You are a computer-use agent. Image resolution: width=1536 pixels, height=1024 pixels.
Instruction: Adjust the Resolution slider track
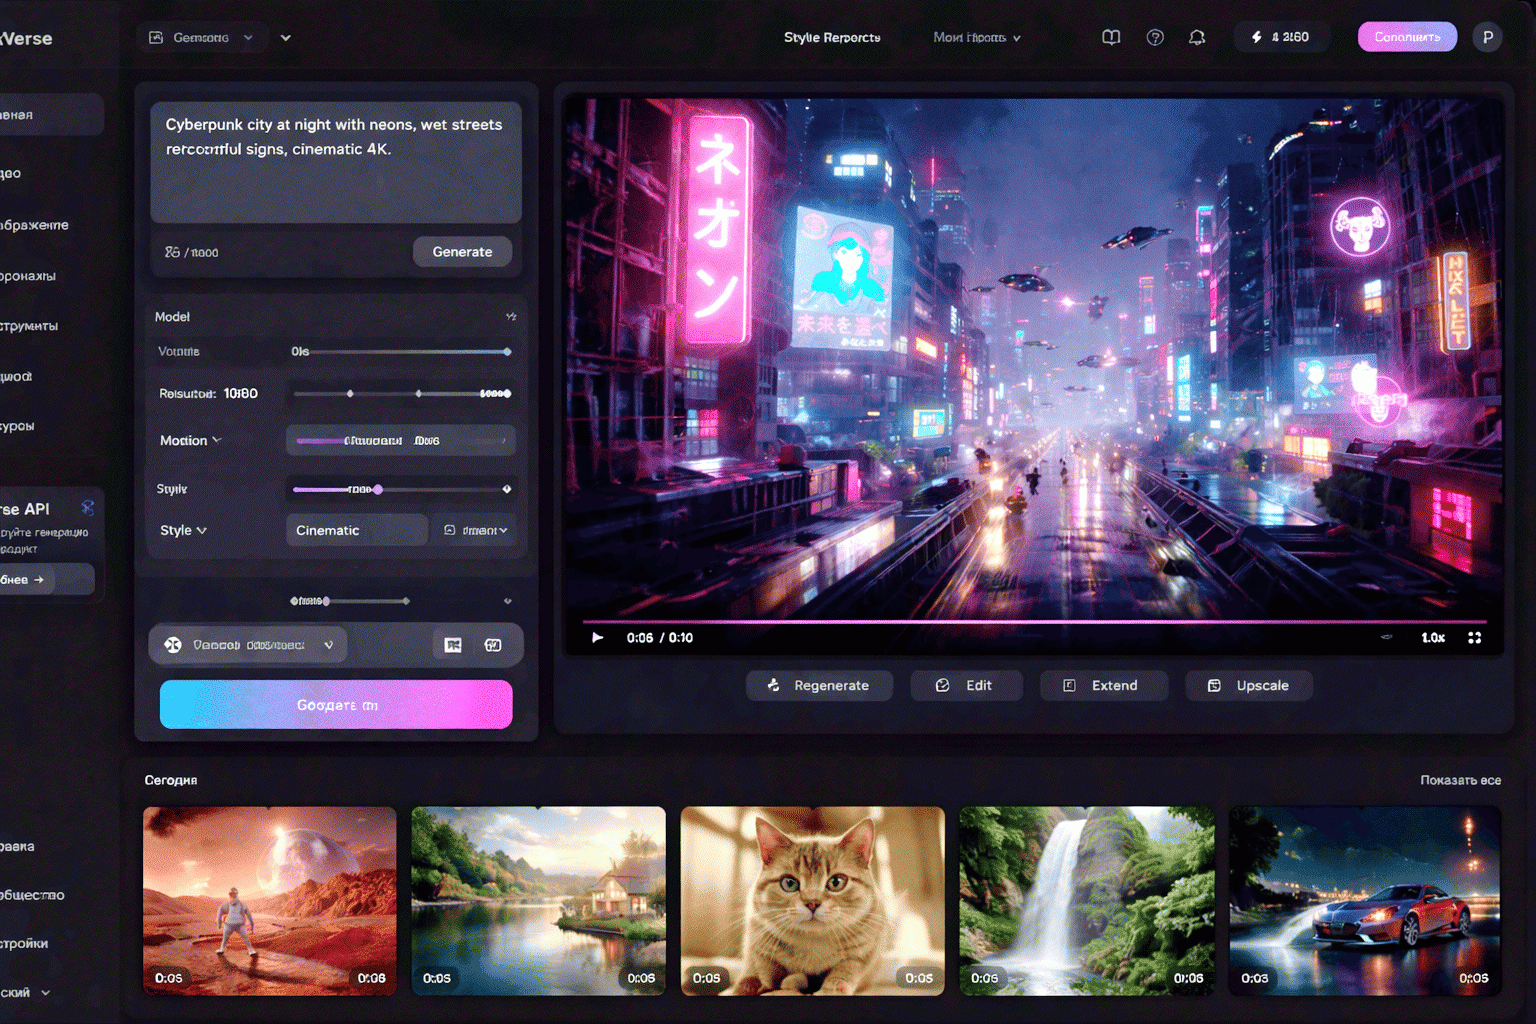click(402, 394)
